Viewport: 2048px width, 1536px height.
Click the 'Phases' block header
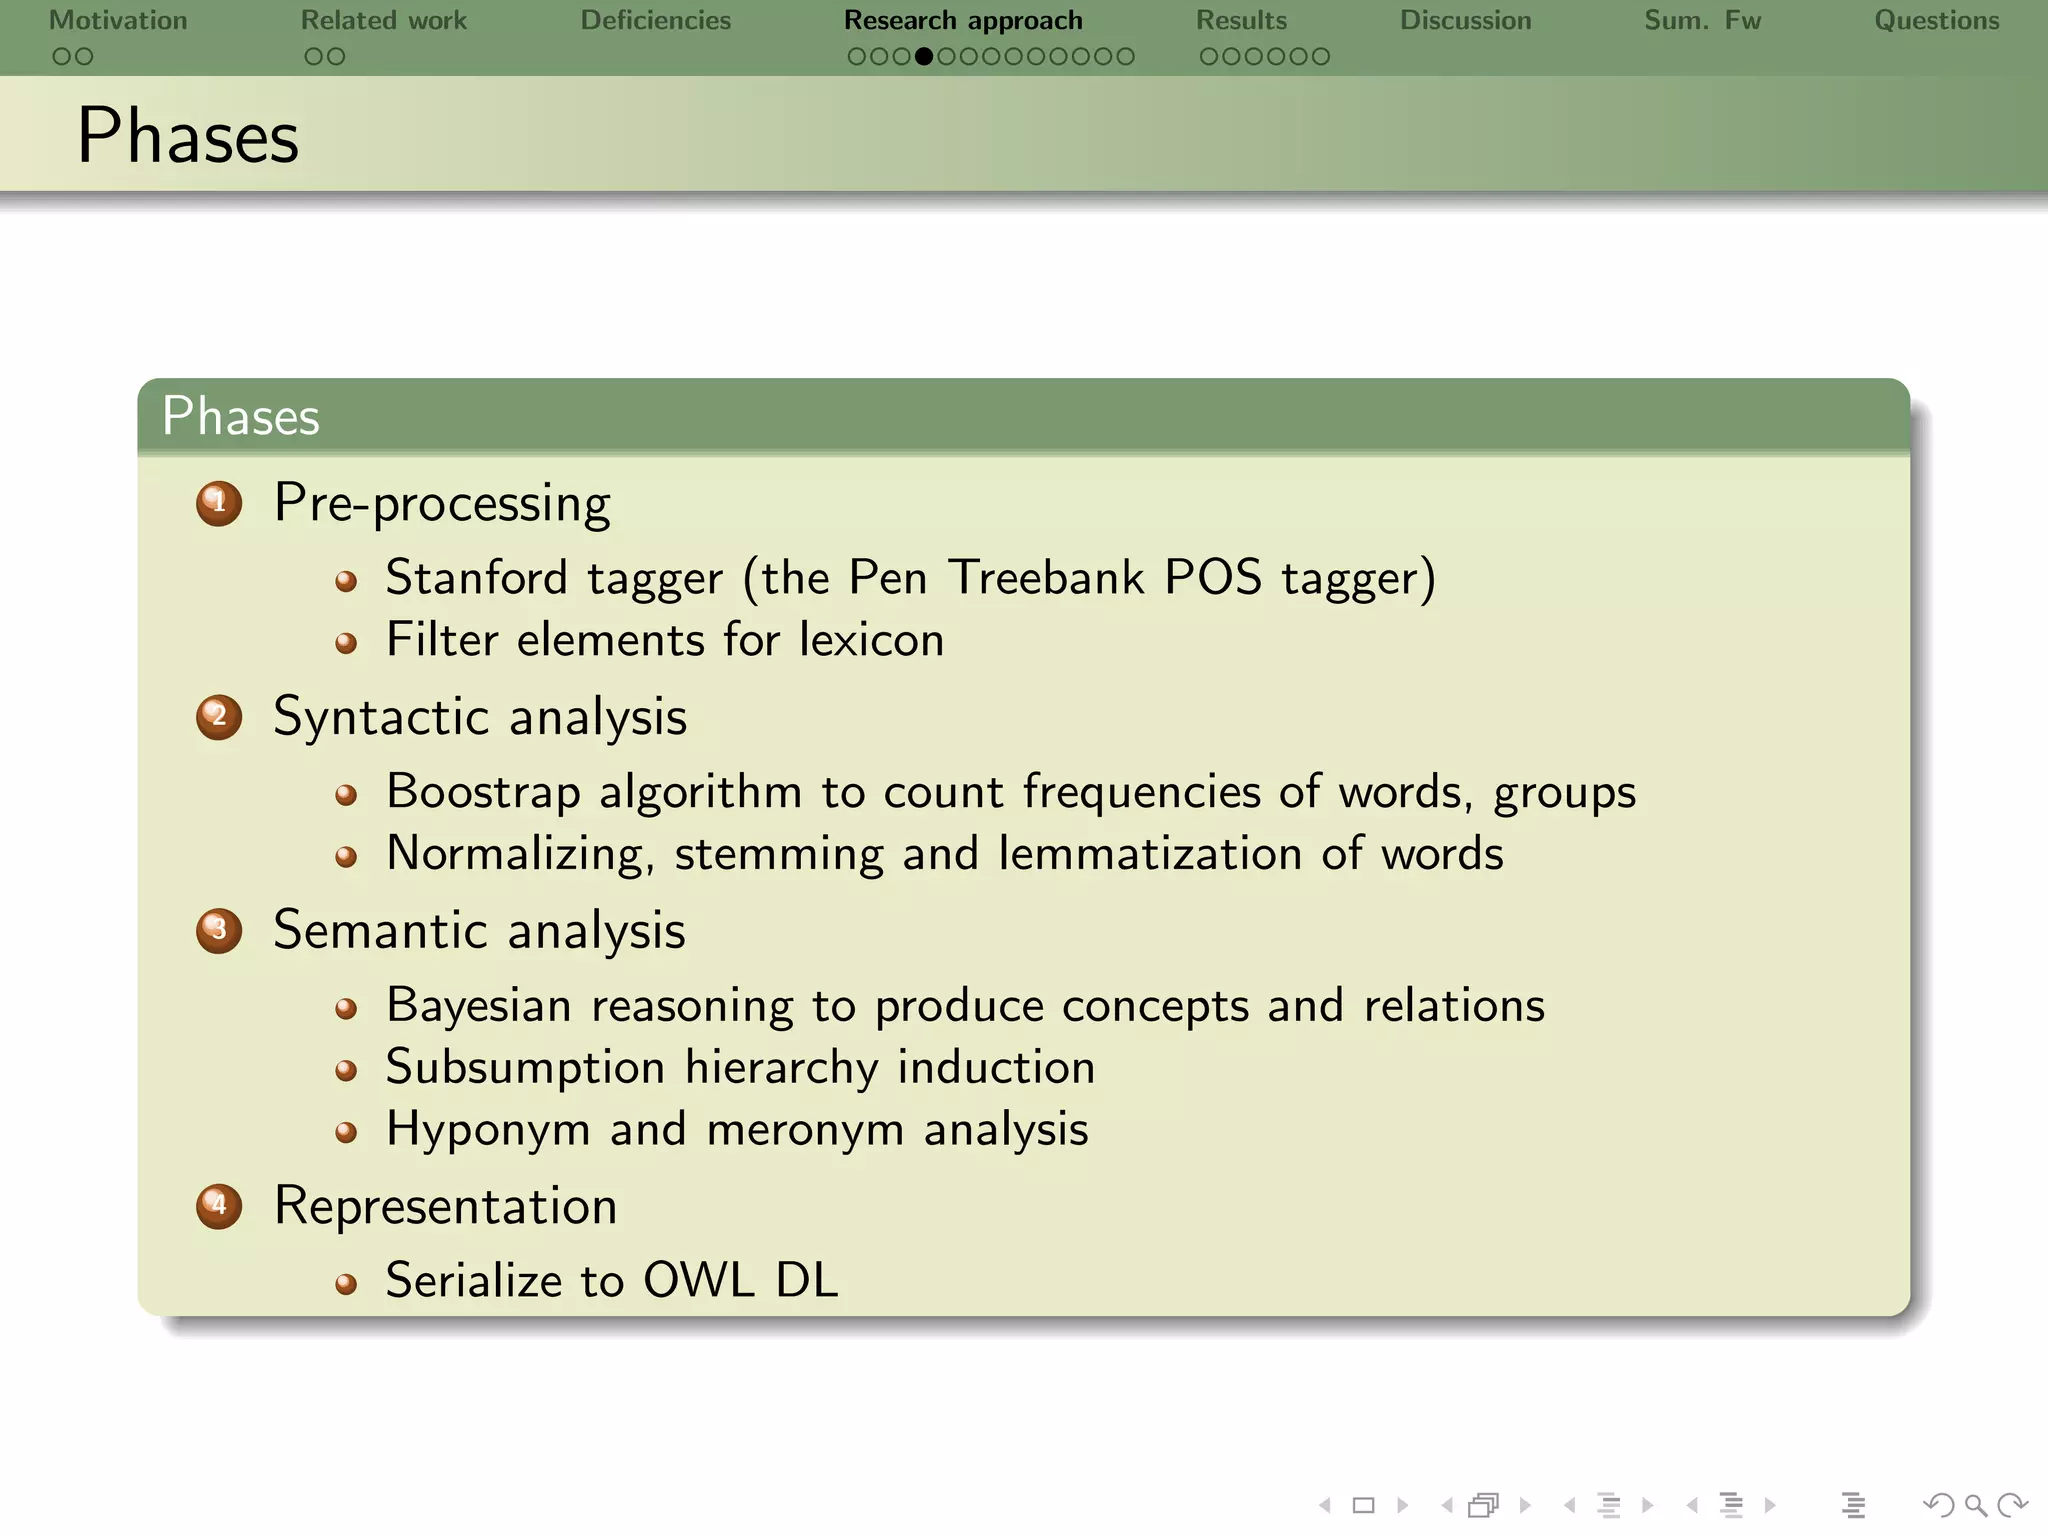(x=241, y=416)
